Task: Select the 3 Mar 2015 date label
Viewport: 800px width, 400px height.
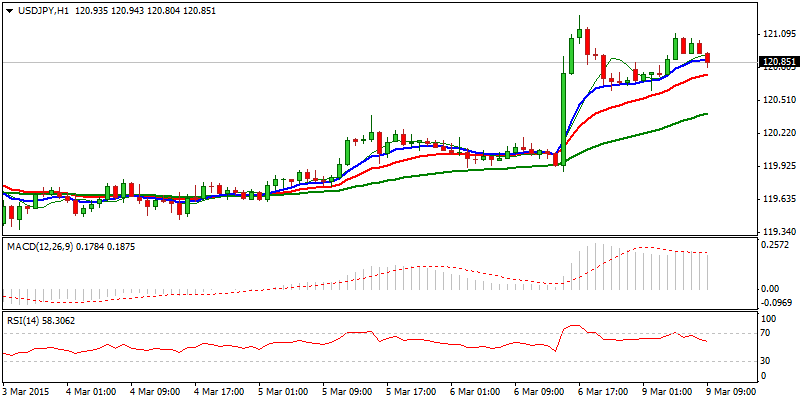Action: [x=26, y=391]
